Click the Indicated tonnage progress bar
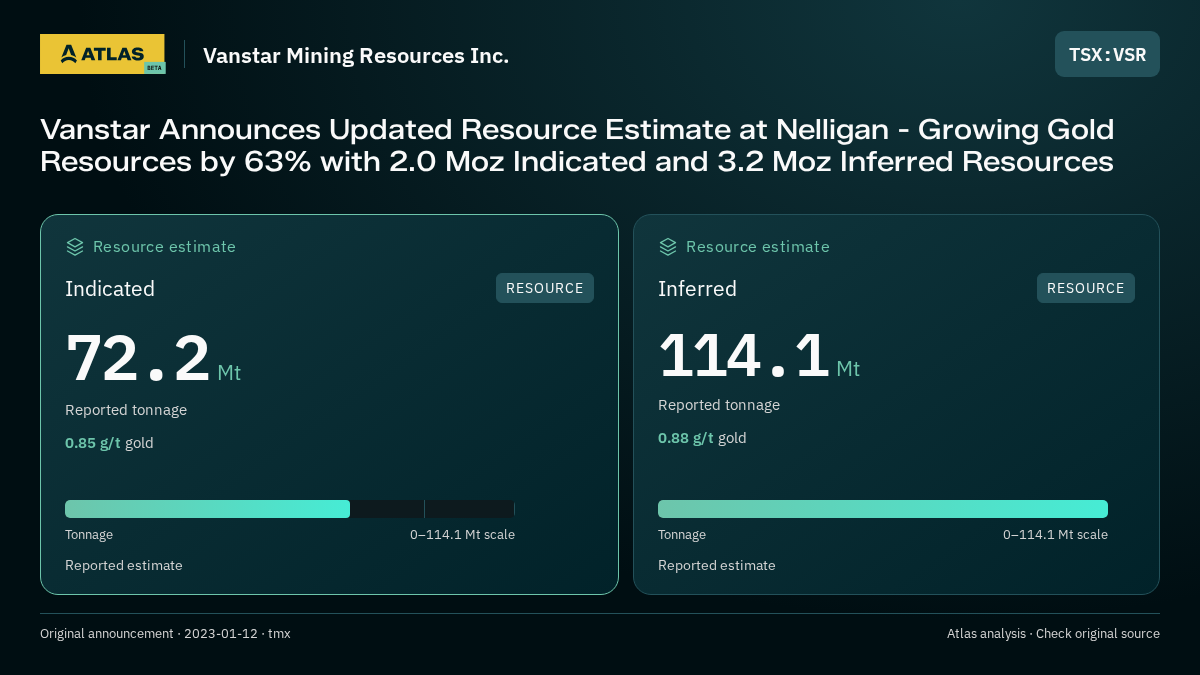The width and height of the screenshot is (1200, 675). [290, 509]
